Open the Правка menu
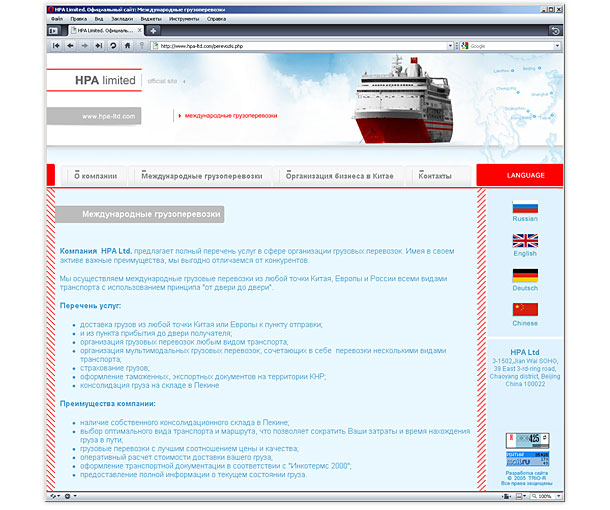The width and height of the screenshot is (610, 510). coord(79,19)
